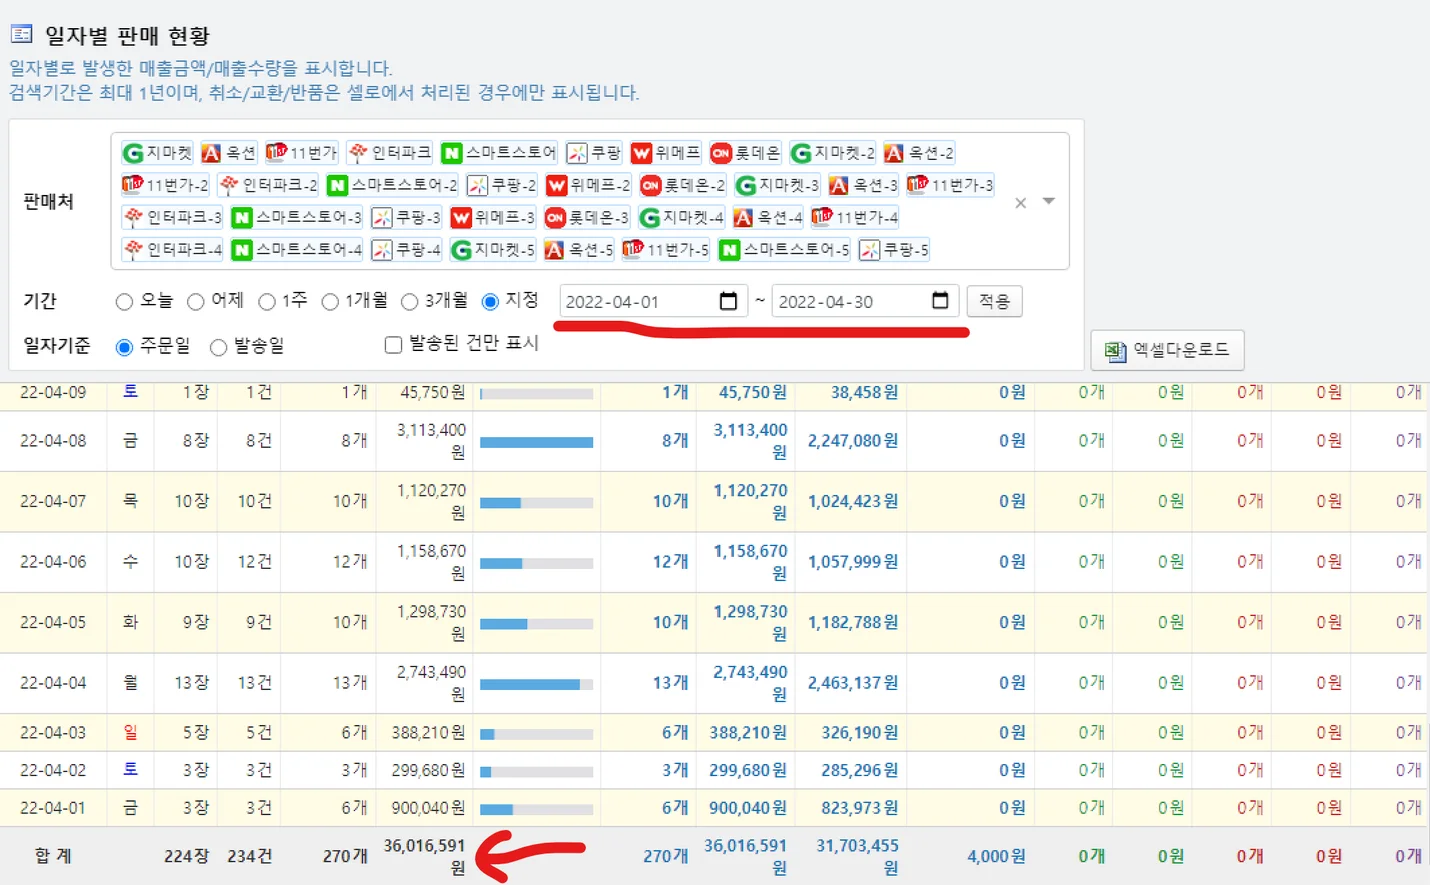Click the 31,703,455원 total in 합계 row
This screenshot has height=885, width=1430.
pyautogui.click(x=857, y=857)
